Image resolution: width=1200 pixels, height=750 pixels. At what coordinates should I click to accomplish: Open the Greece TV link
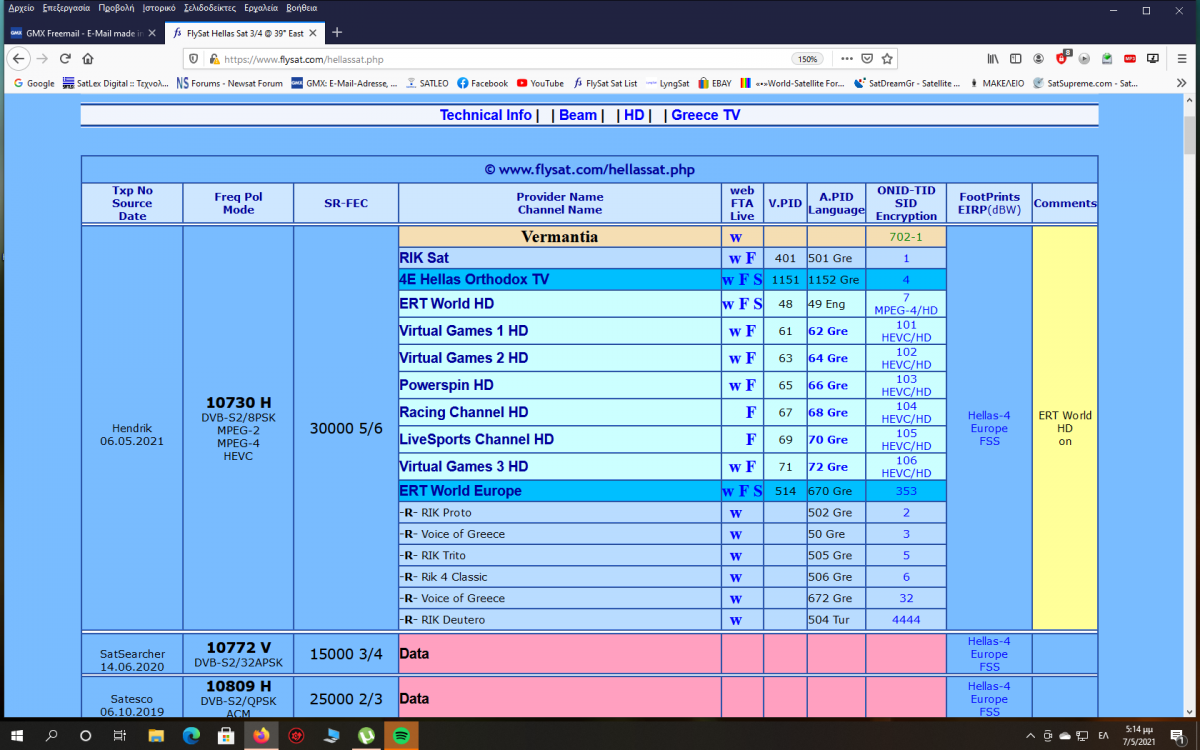706,115
